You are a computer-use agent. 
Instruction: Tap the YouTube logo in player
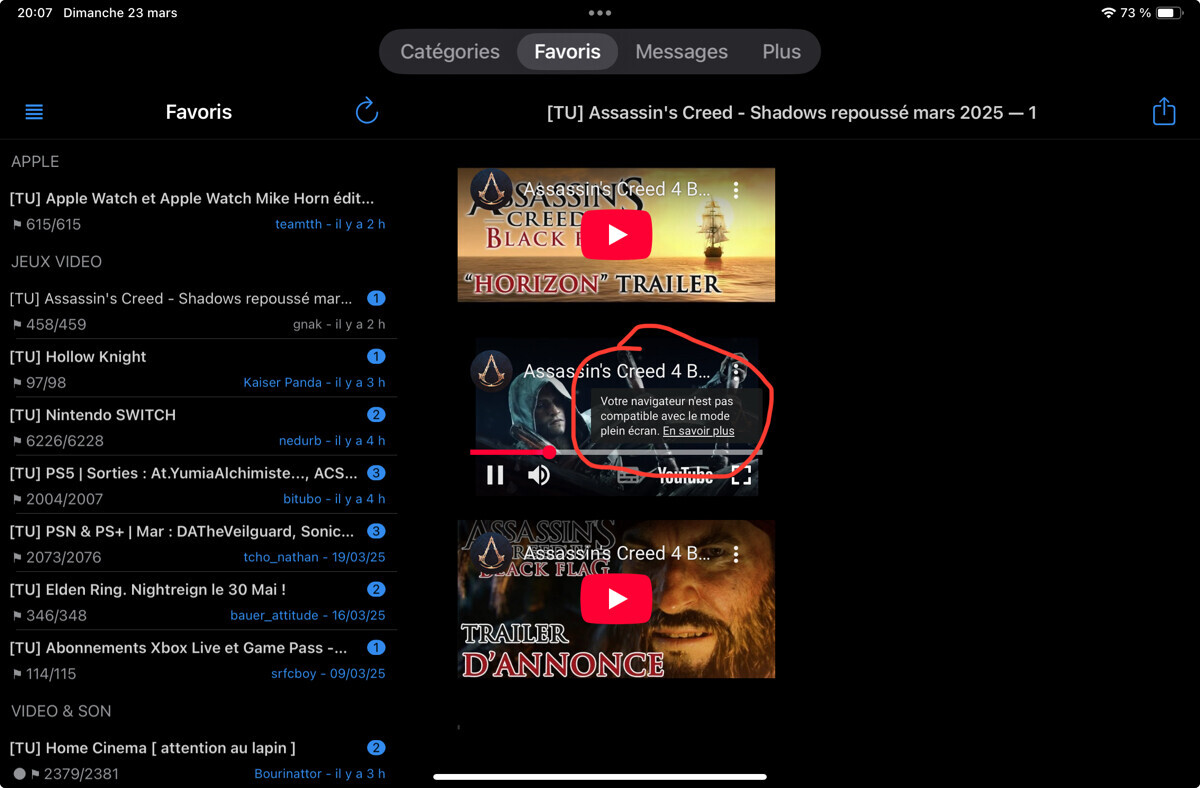tap(686, 476)
